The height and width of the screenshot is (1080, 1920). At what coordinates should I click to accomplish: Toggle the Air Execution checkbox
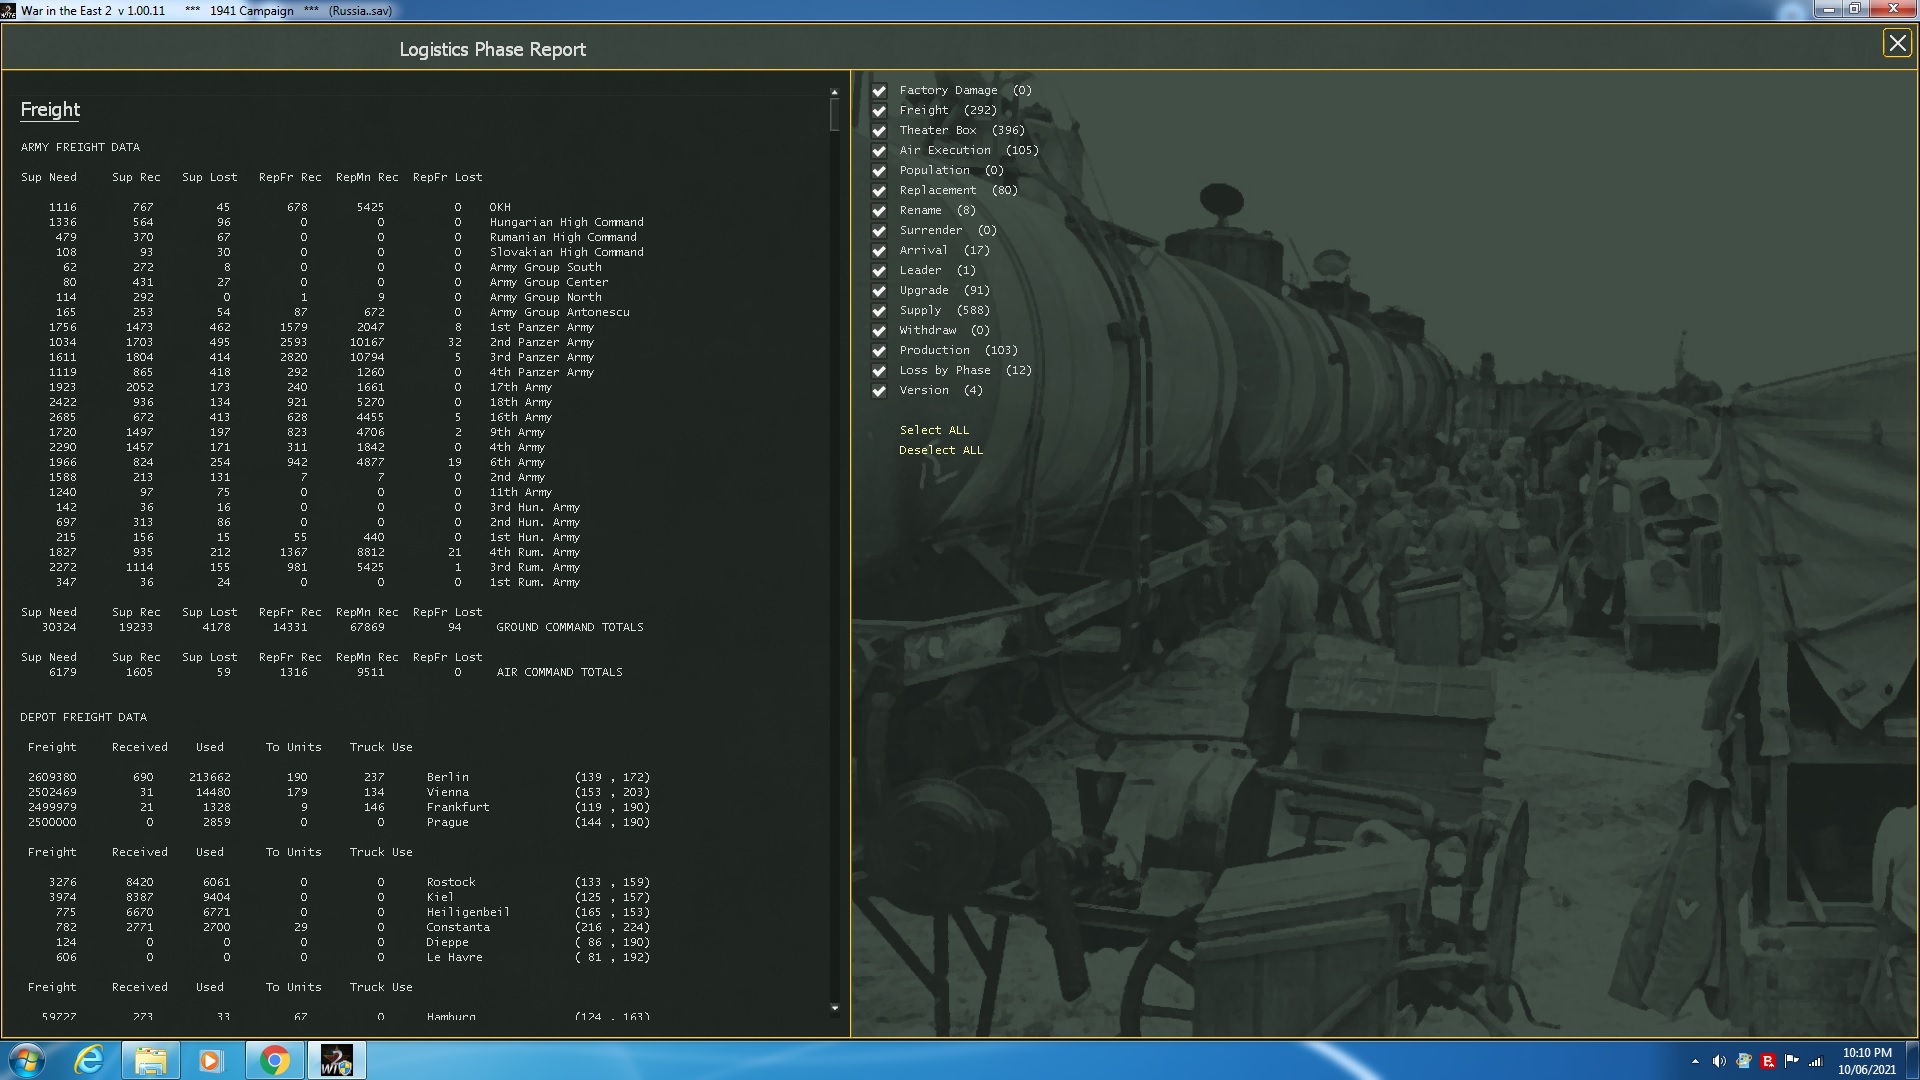pyautogui.click(x=879, y=150)
